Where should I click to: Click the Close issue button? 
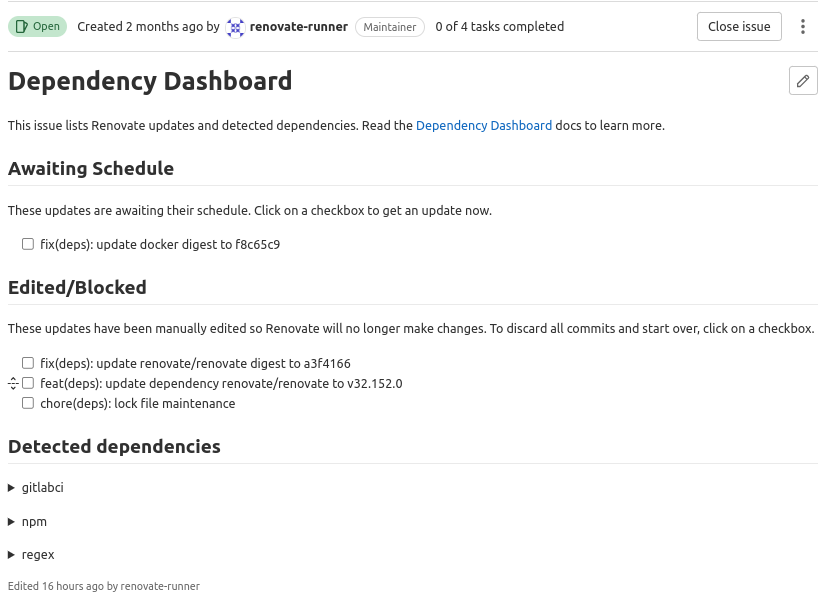click(x=738, y=26)
